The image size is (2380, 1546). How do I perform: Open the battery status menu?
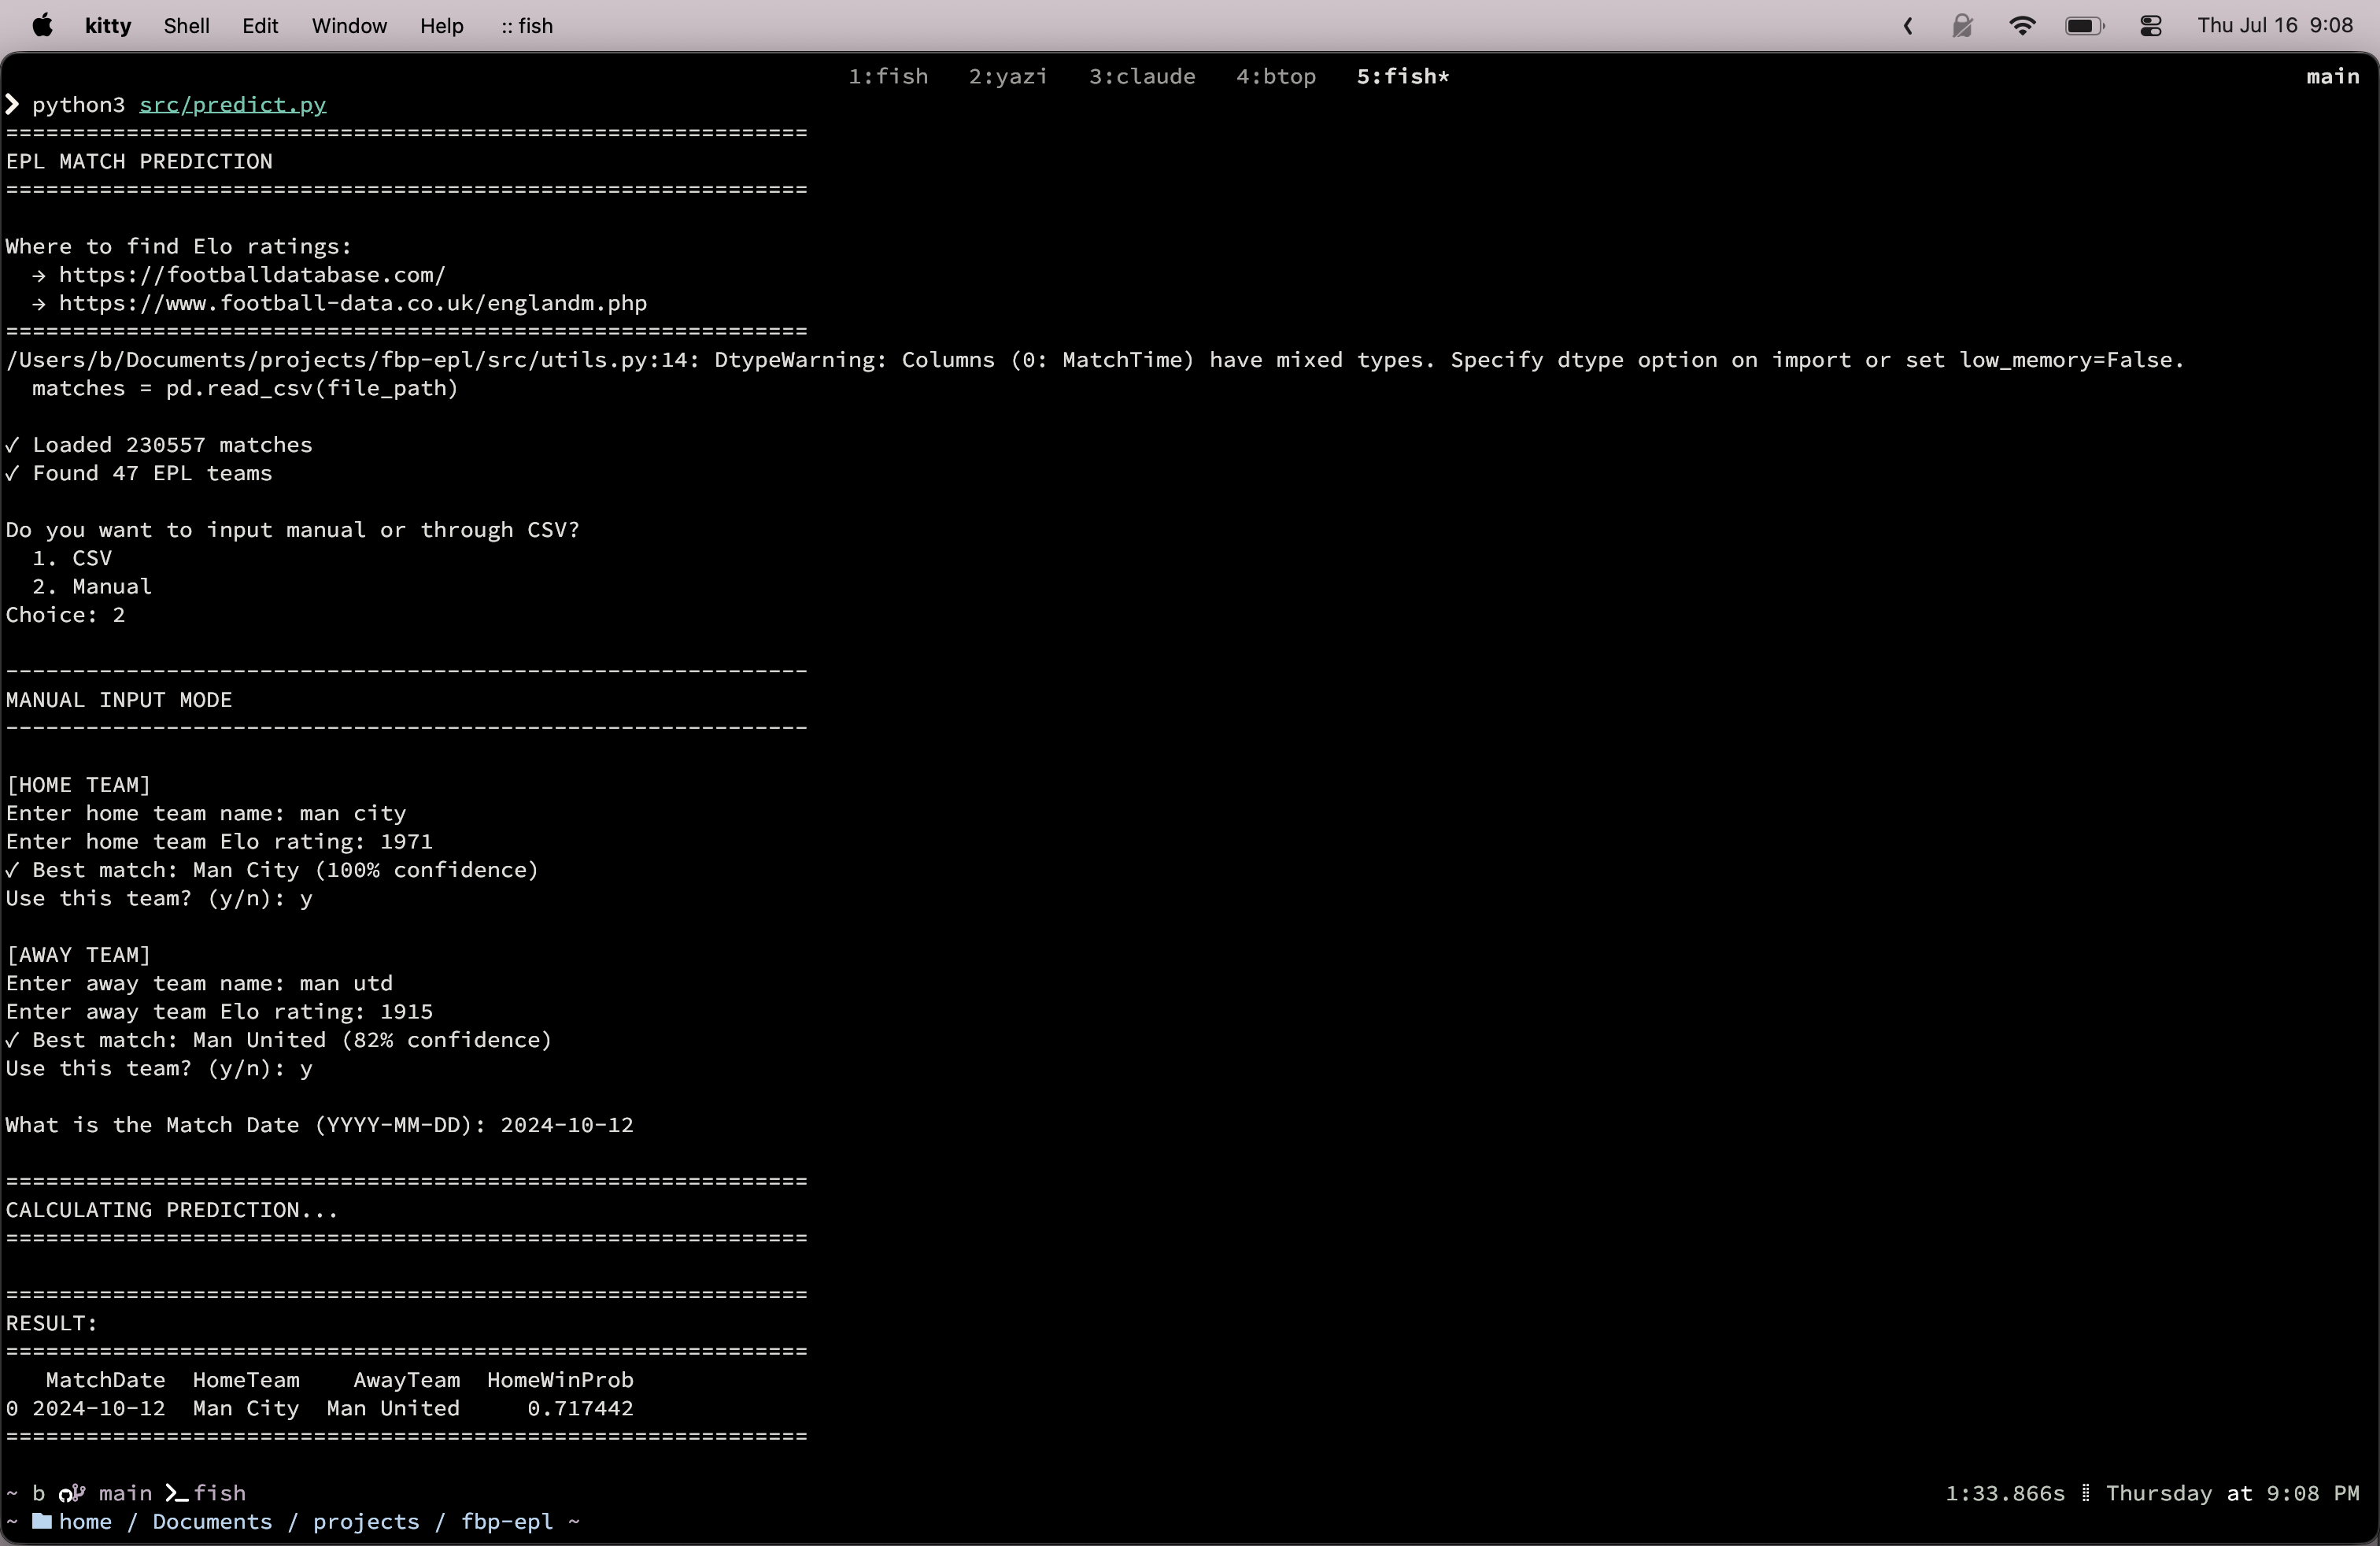(2085, 26)
